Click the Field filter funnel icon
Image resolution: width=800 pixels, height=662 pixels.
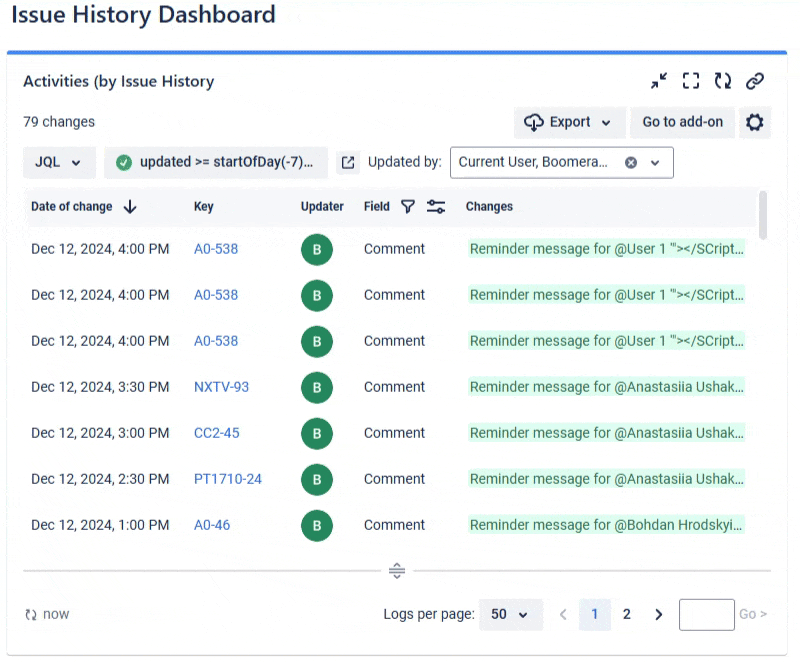point(408,206)
